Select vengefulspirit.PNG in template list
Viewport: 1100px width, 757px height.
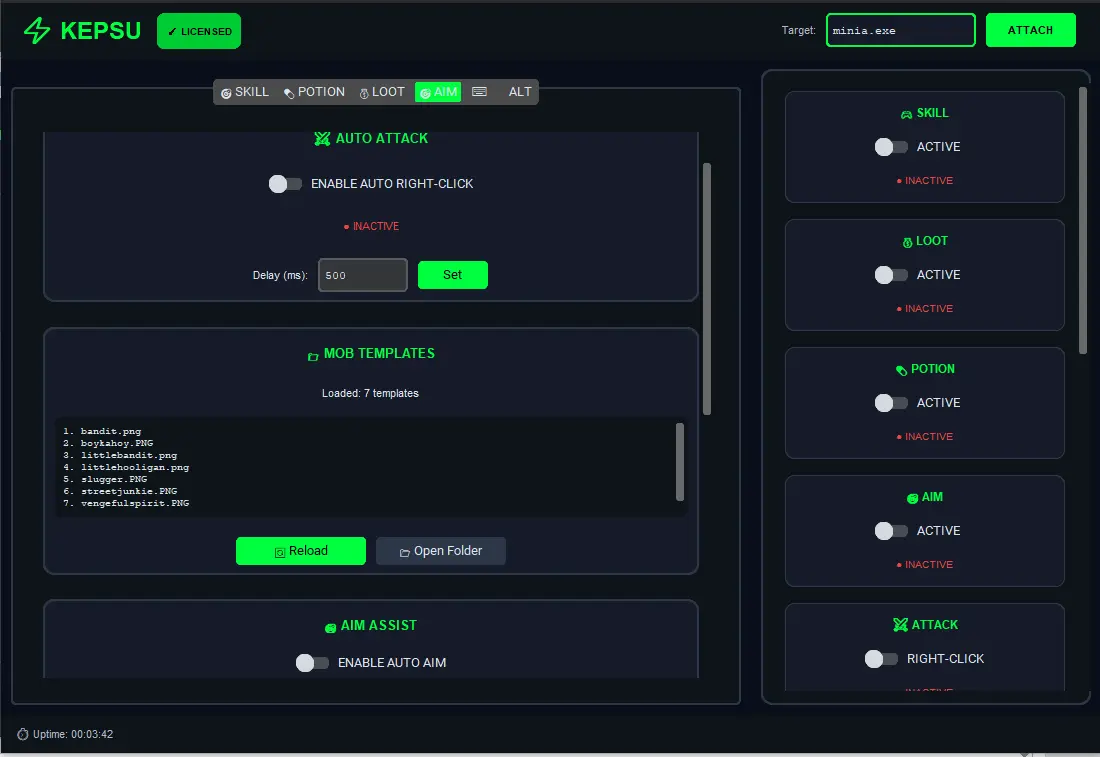coord(126,503)
